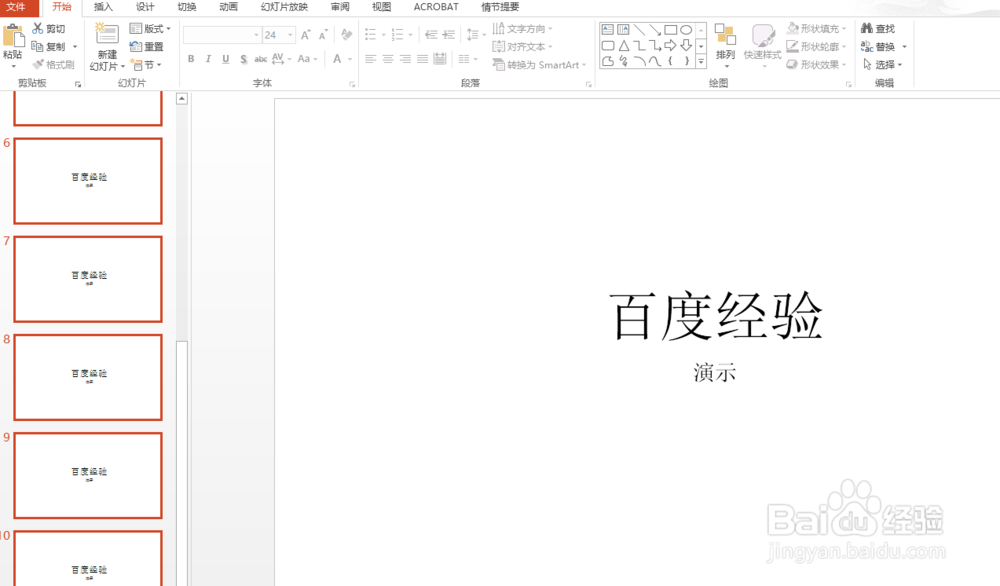1000x586 pixels.
Task: Increase font size with the larger A
Action: click(x=305, y=35)
